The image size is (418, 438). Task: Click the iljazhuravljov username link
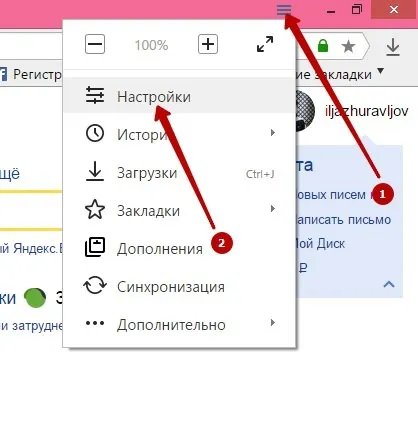point(367,111)
